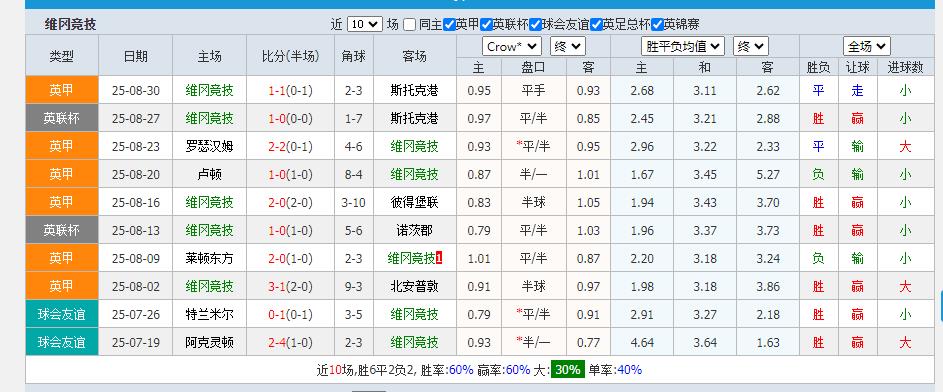The height and width of the screenshot is (392, 943).
Task: Click date 25-07-19 in the table
Action: click(136, 343)
